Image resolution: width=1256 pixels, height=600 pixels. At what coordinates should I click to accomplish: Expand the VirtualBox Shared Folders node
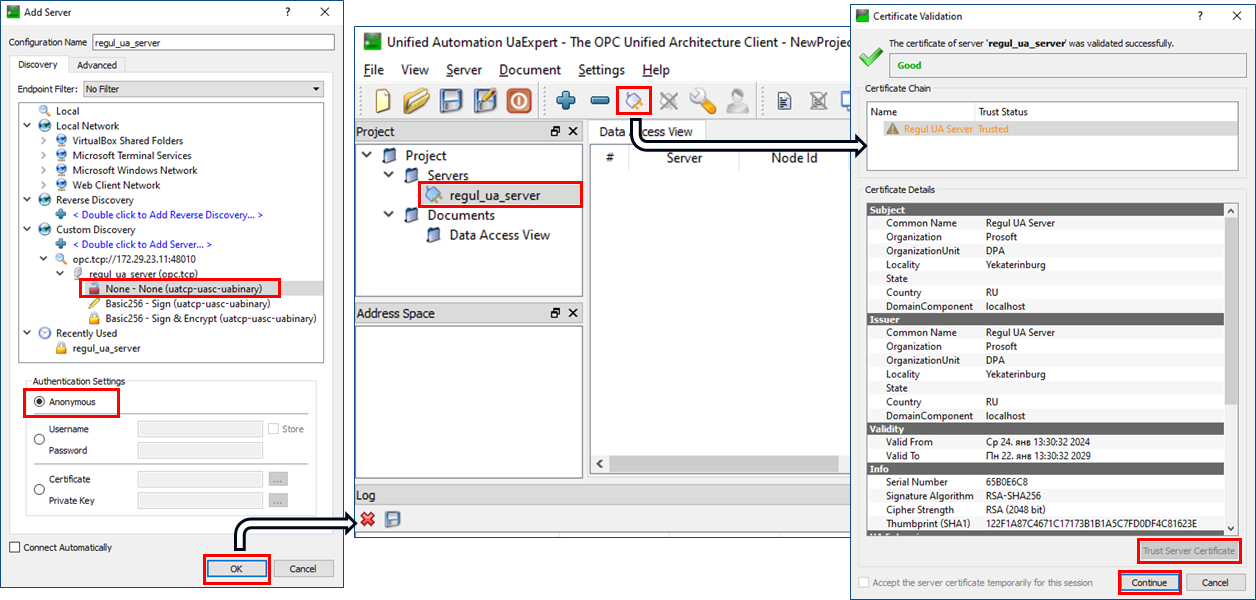(44, 141)
